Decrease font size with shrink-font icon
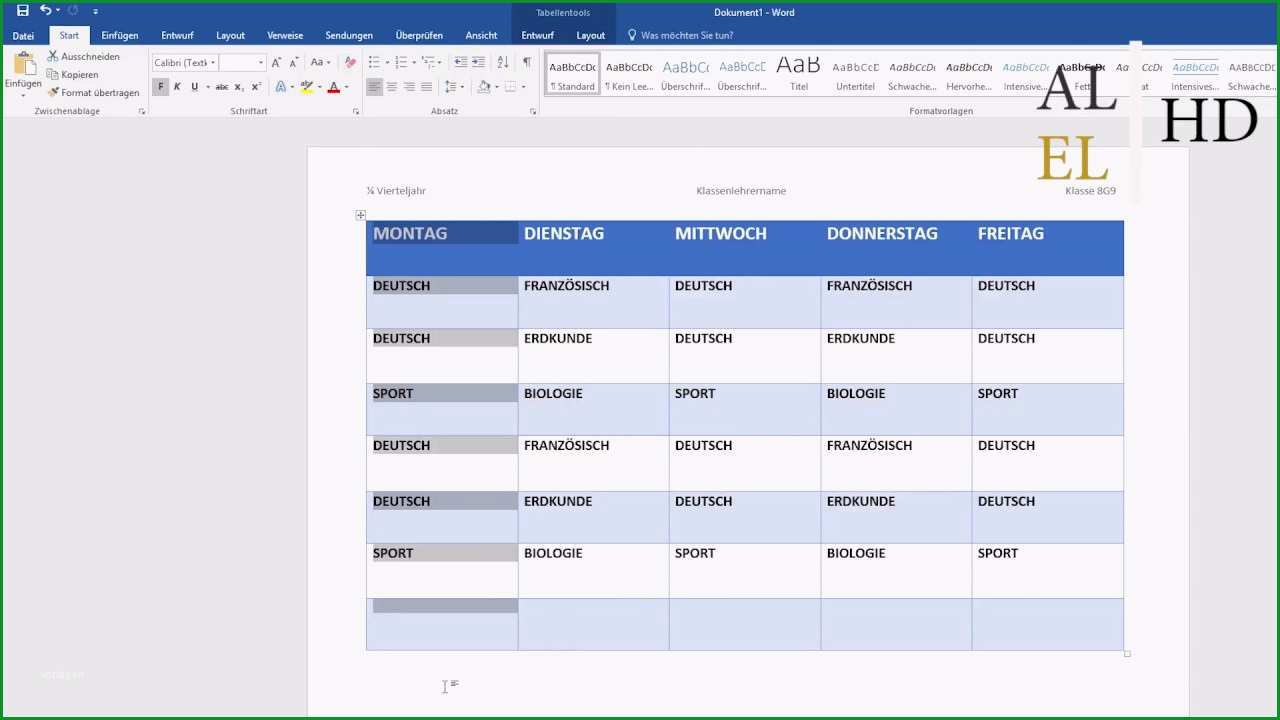 coord(294,62)
